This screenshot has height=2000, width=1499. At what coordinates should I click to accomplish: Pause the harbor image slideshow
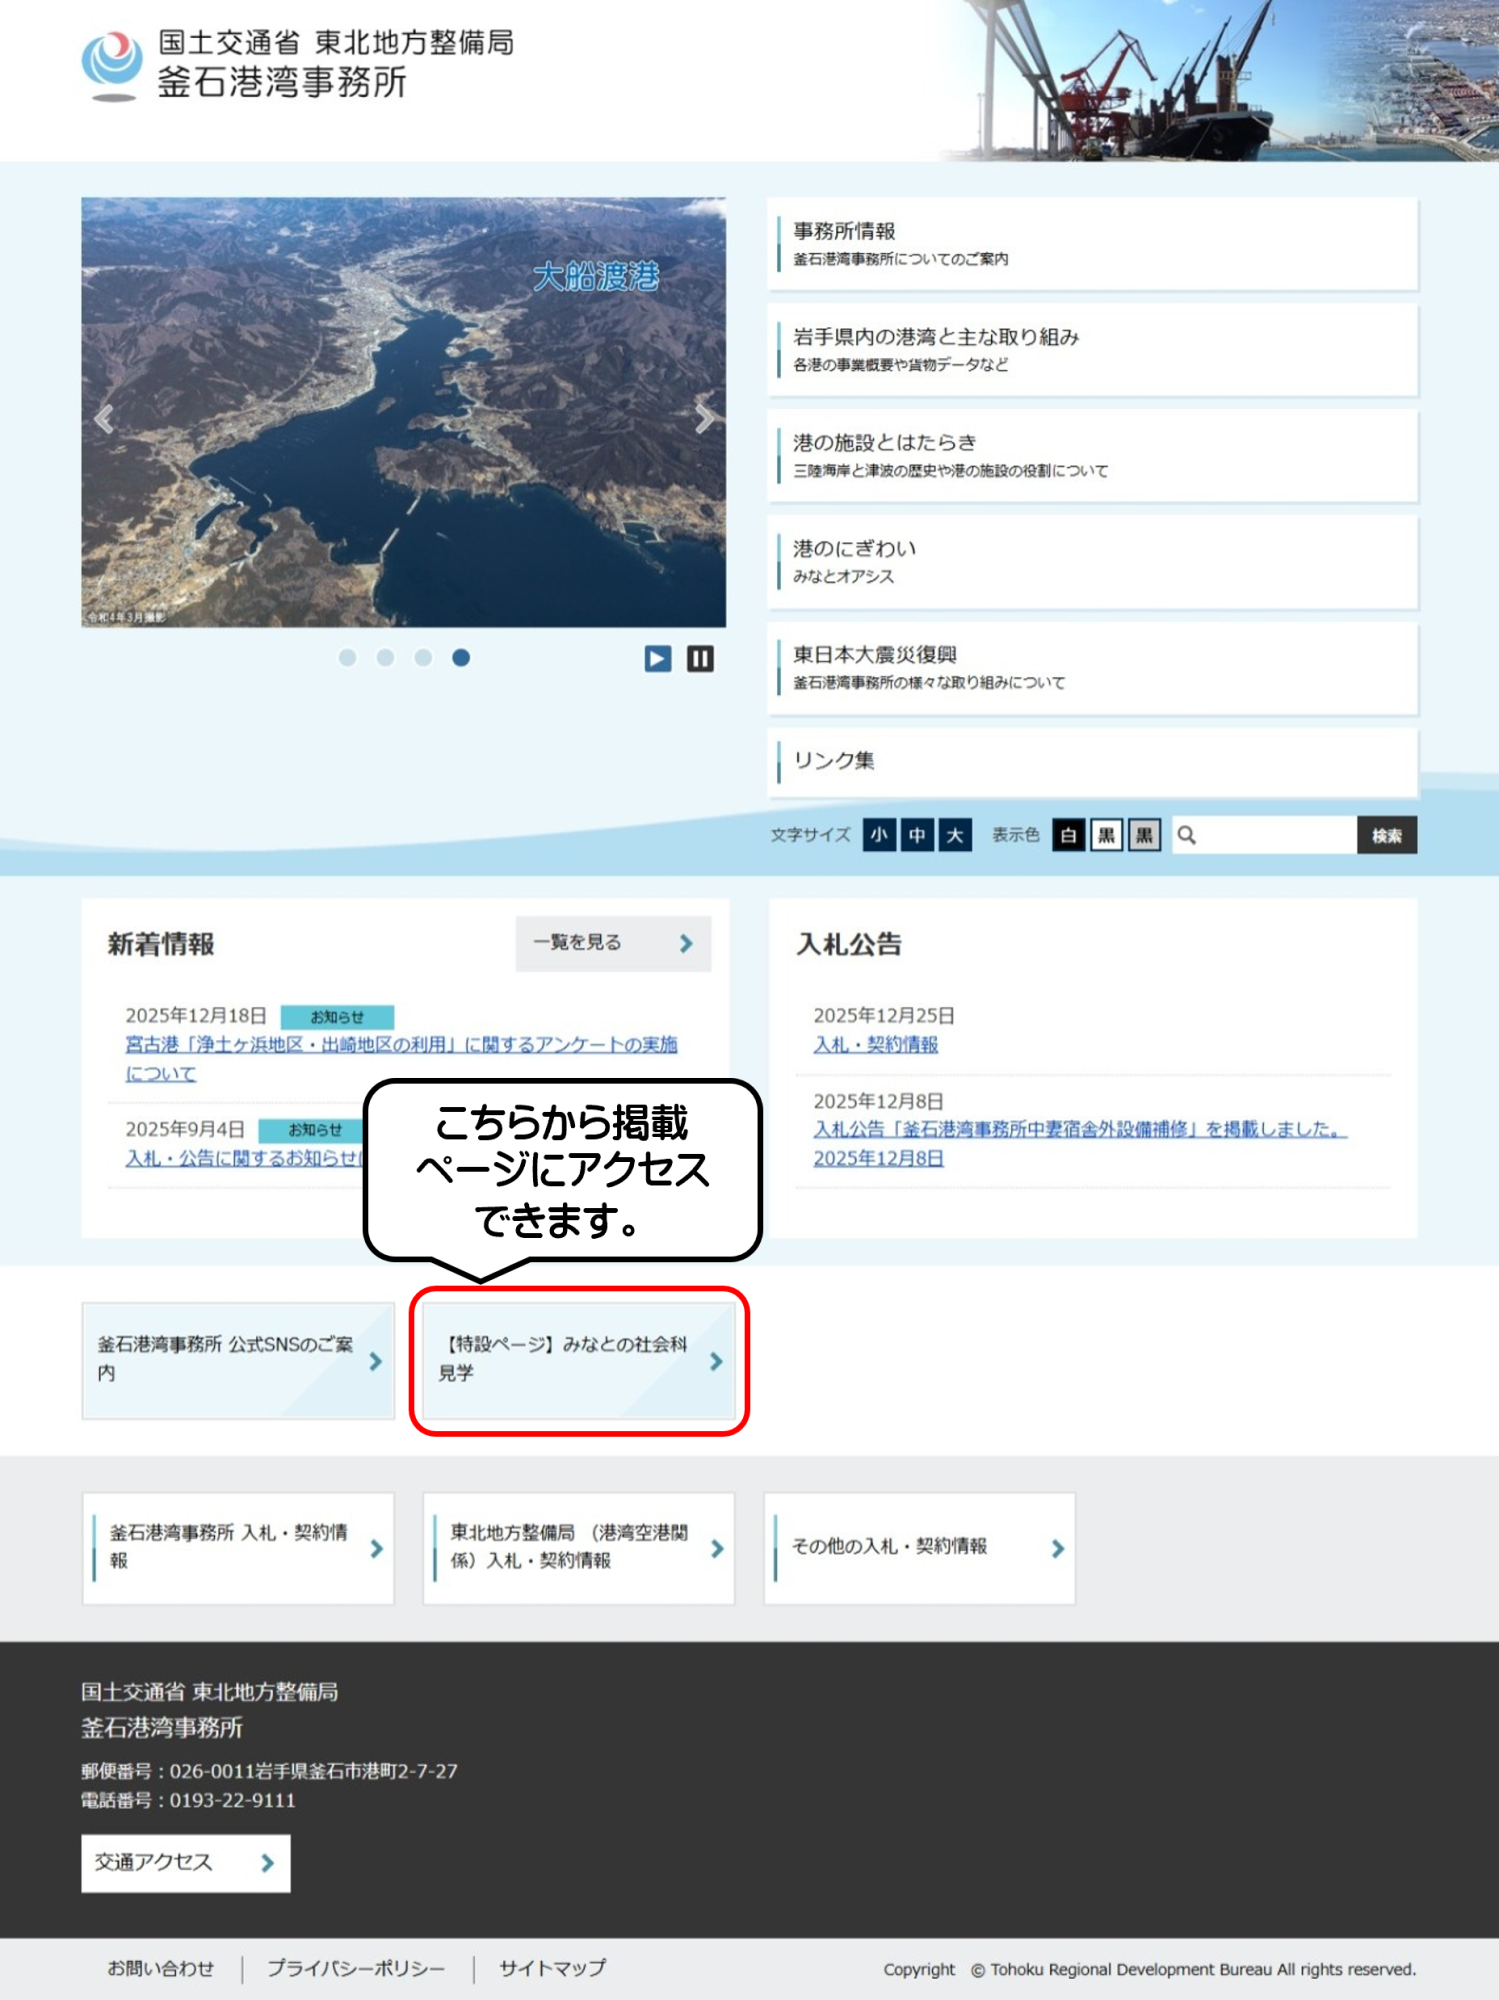[700, 658]
